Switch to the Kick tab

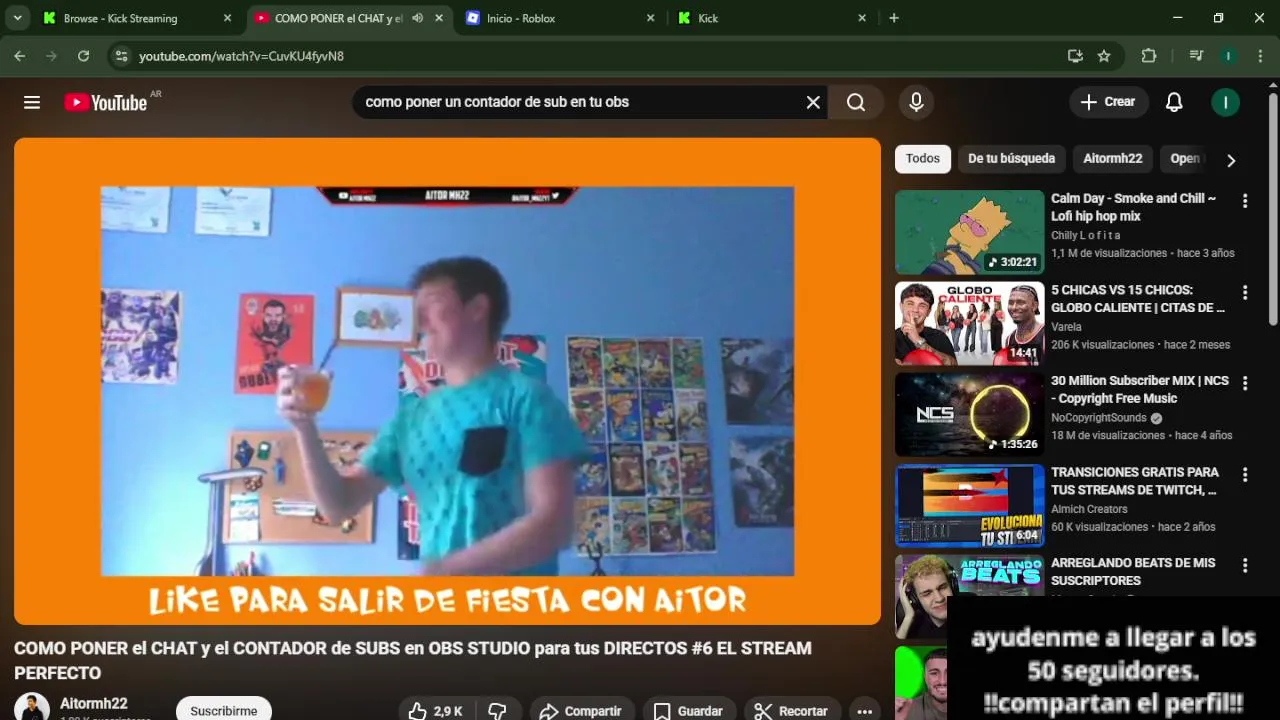pyautogui.click(x=771, y=18)
